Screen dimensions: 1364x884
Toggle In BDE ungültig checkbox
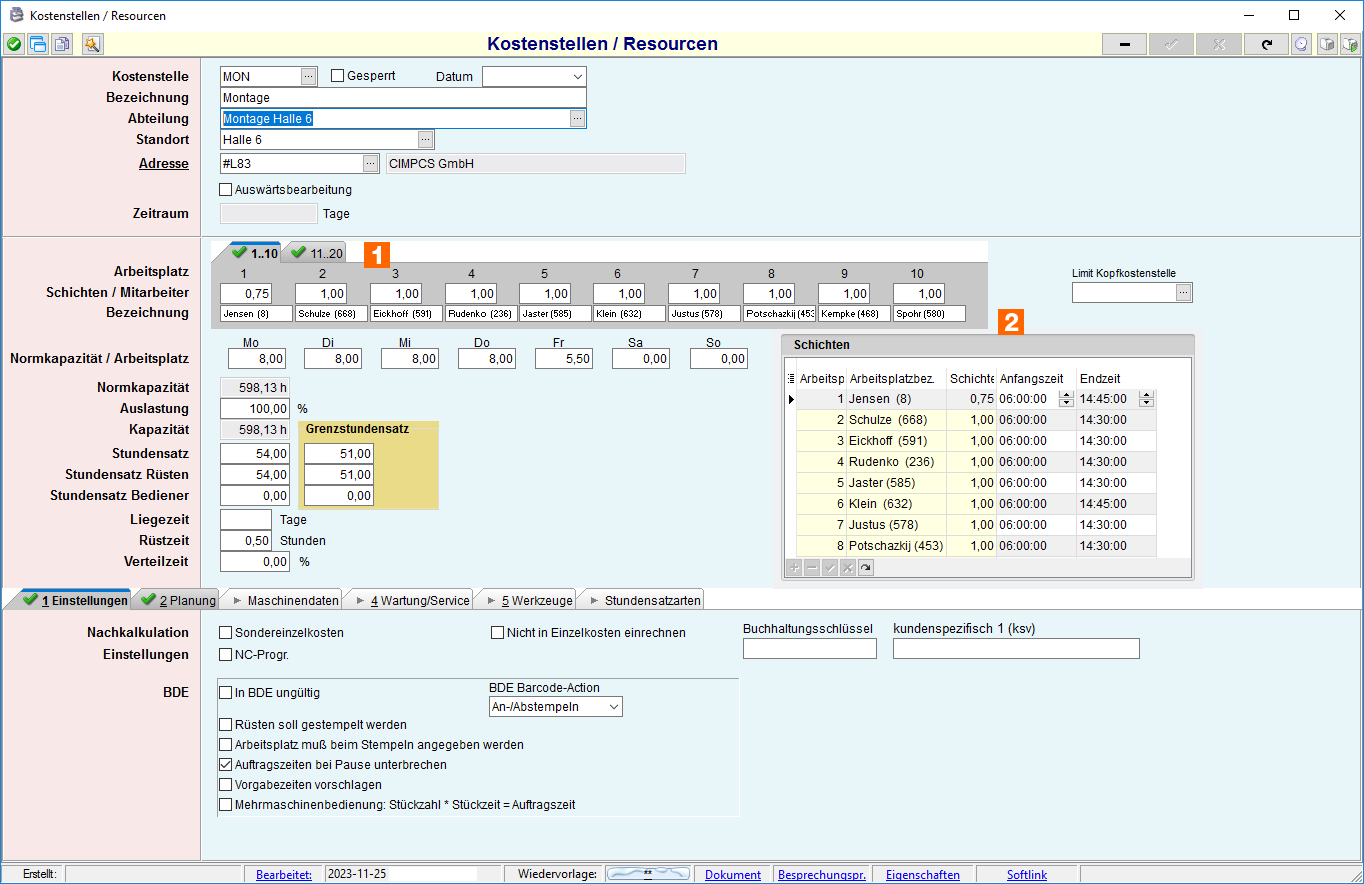(225, 692)
